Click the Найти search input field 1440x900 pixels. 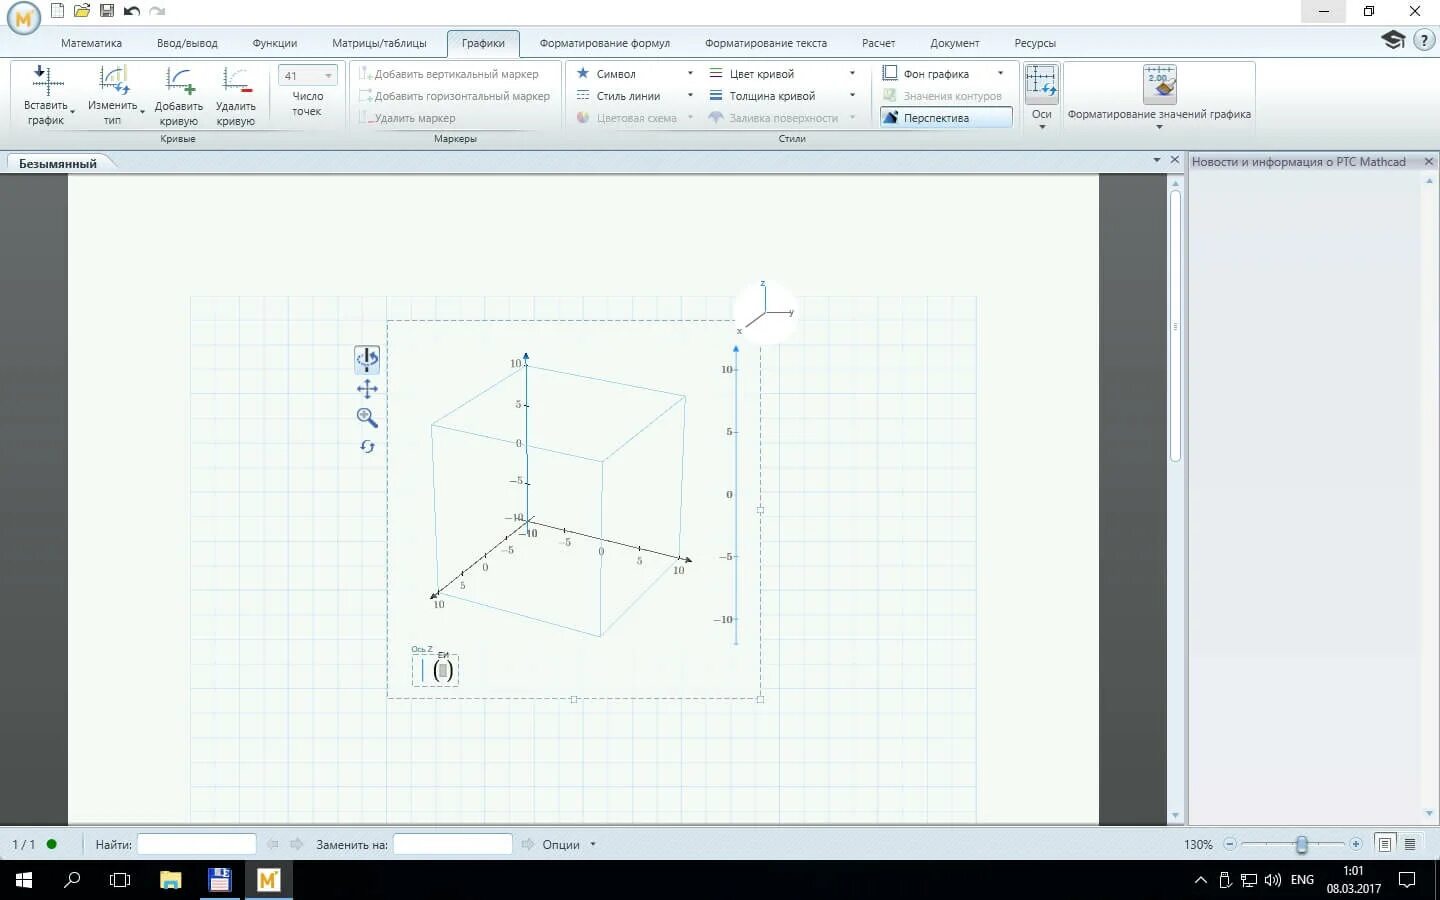[197, 844]
